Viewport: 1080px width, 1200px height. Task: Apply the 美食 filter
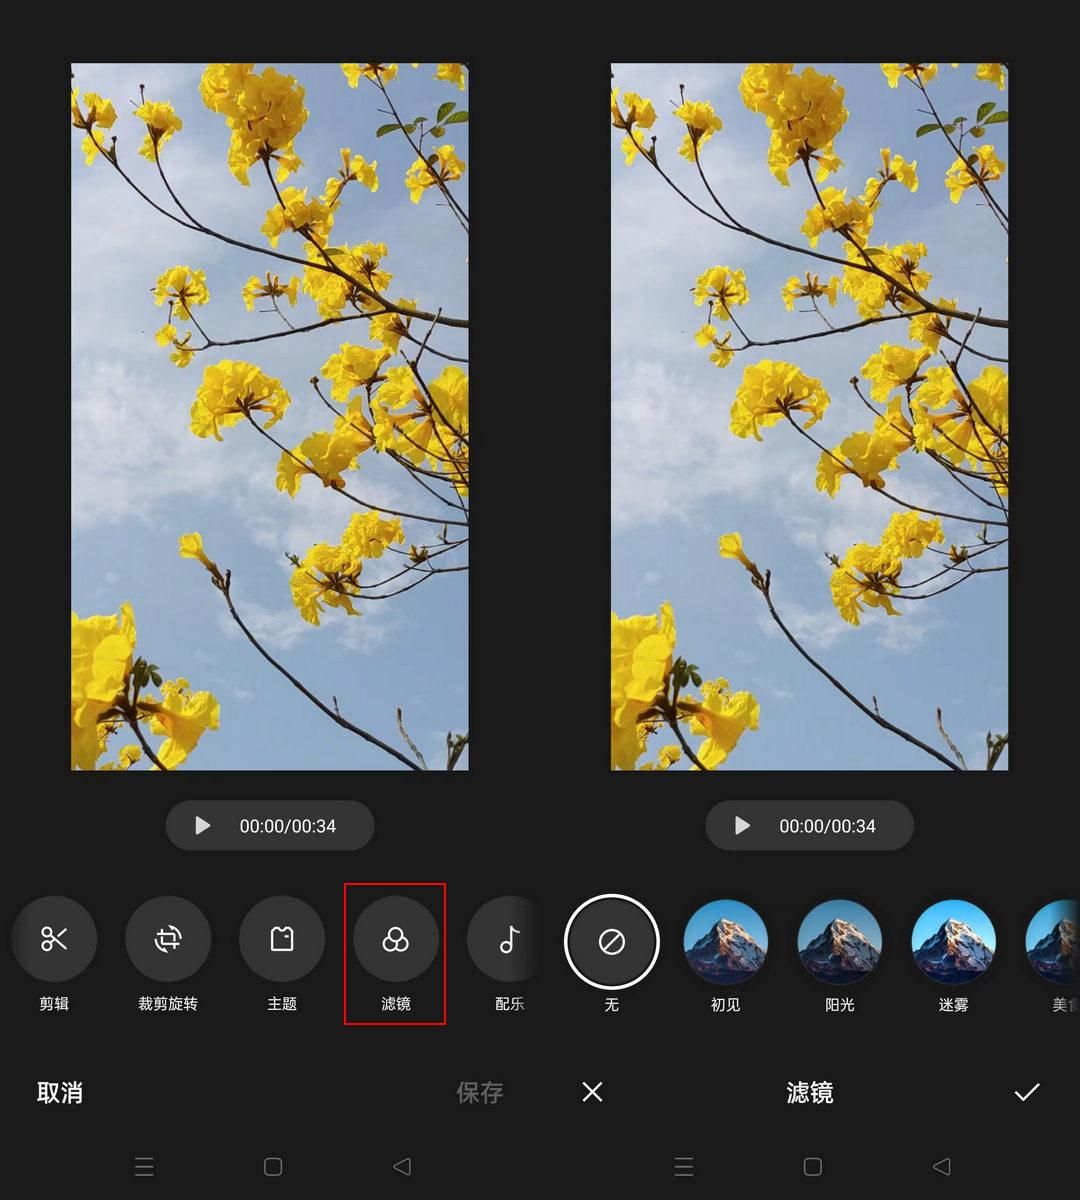pos(1053,941)
